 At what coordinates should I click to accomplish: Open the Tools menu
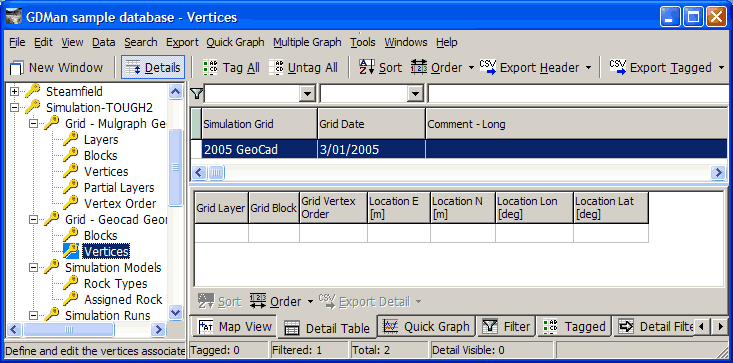click(363, 43)
